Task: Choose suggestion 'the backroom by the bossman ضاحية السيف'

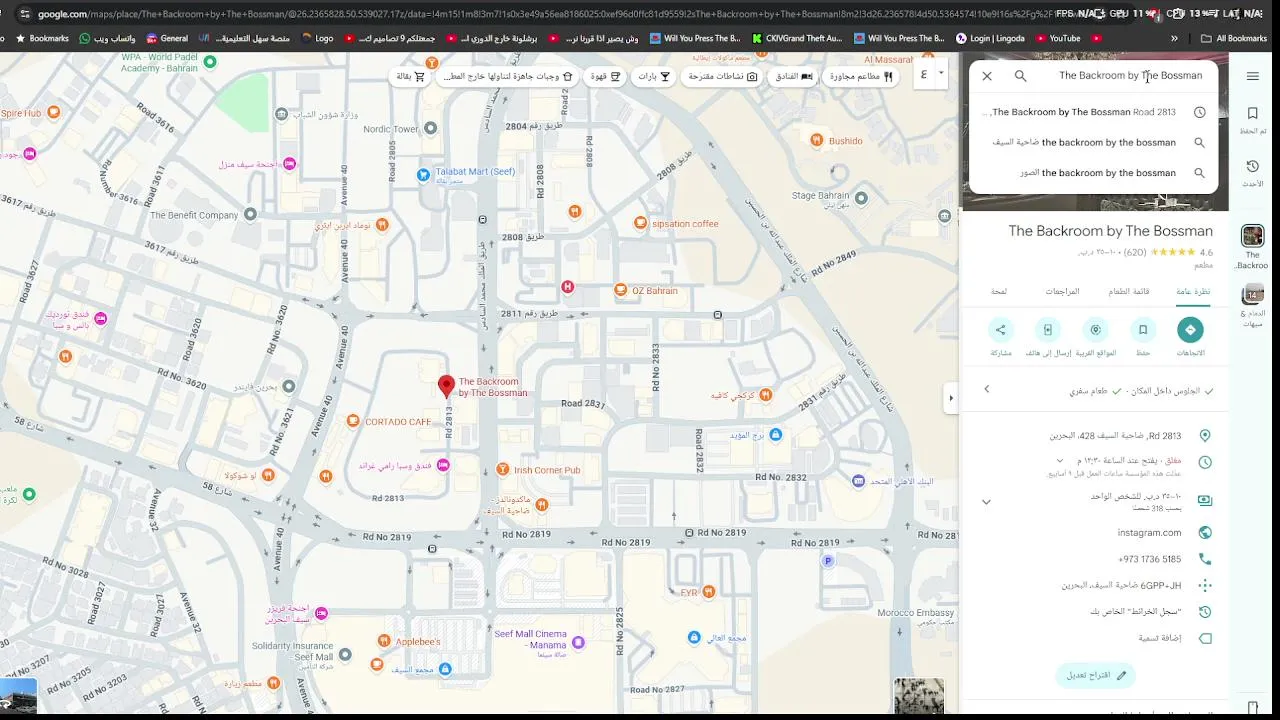Action: 1094,142
